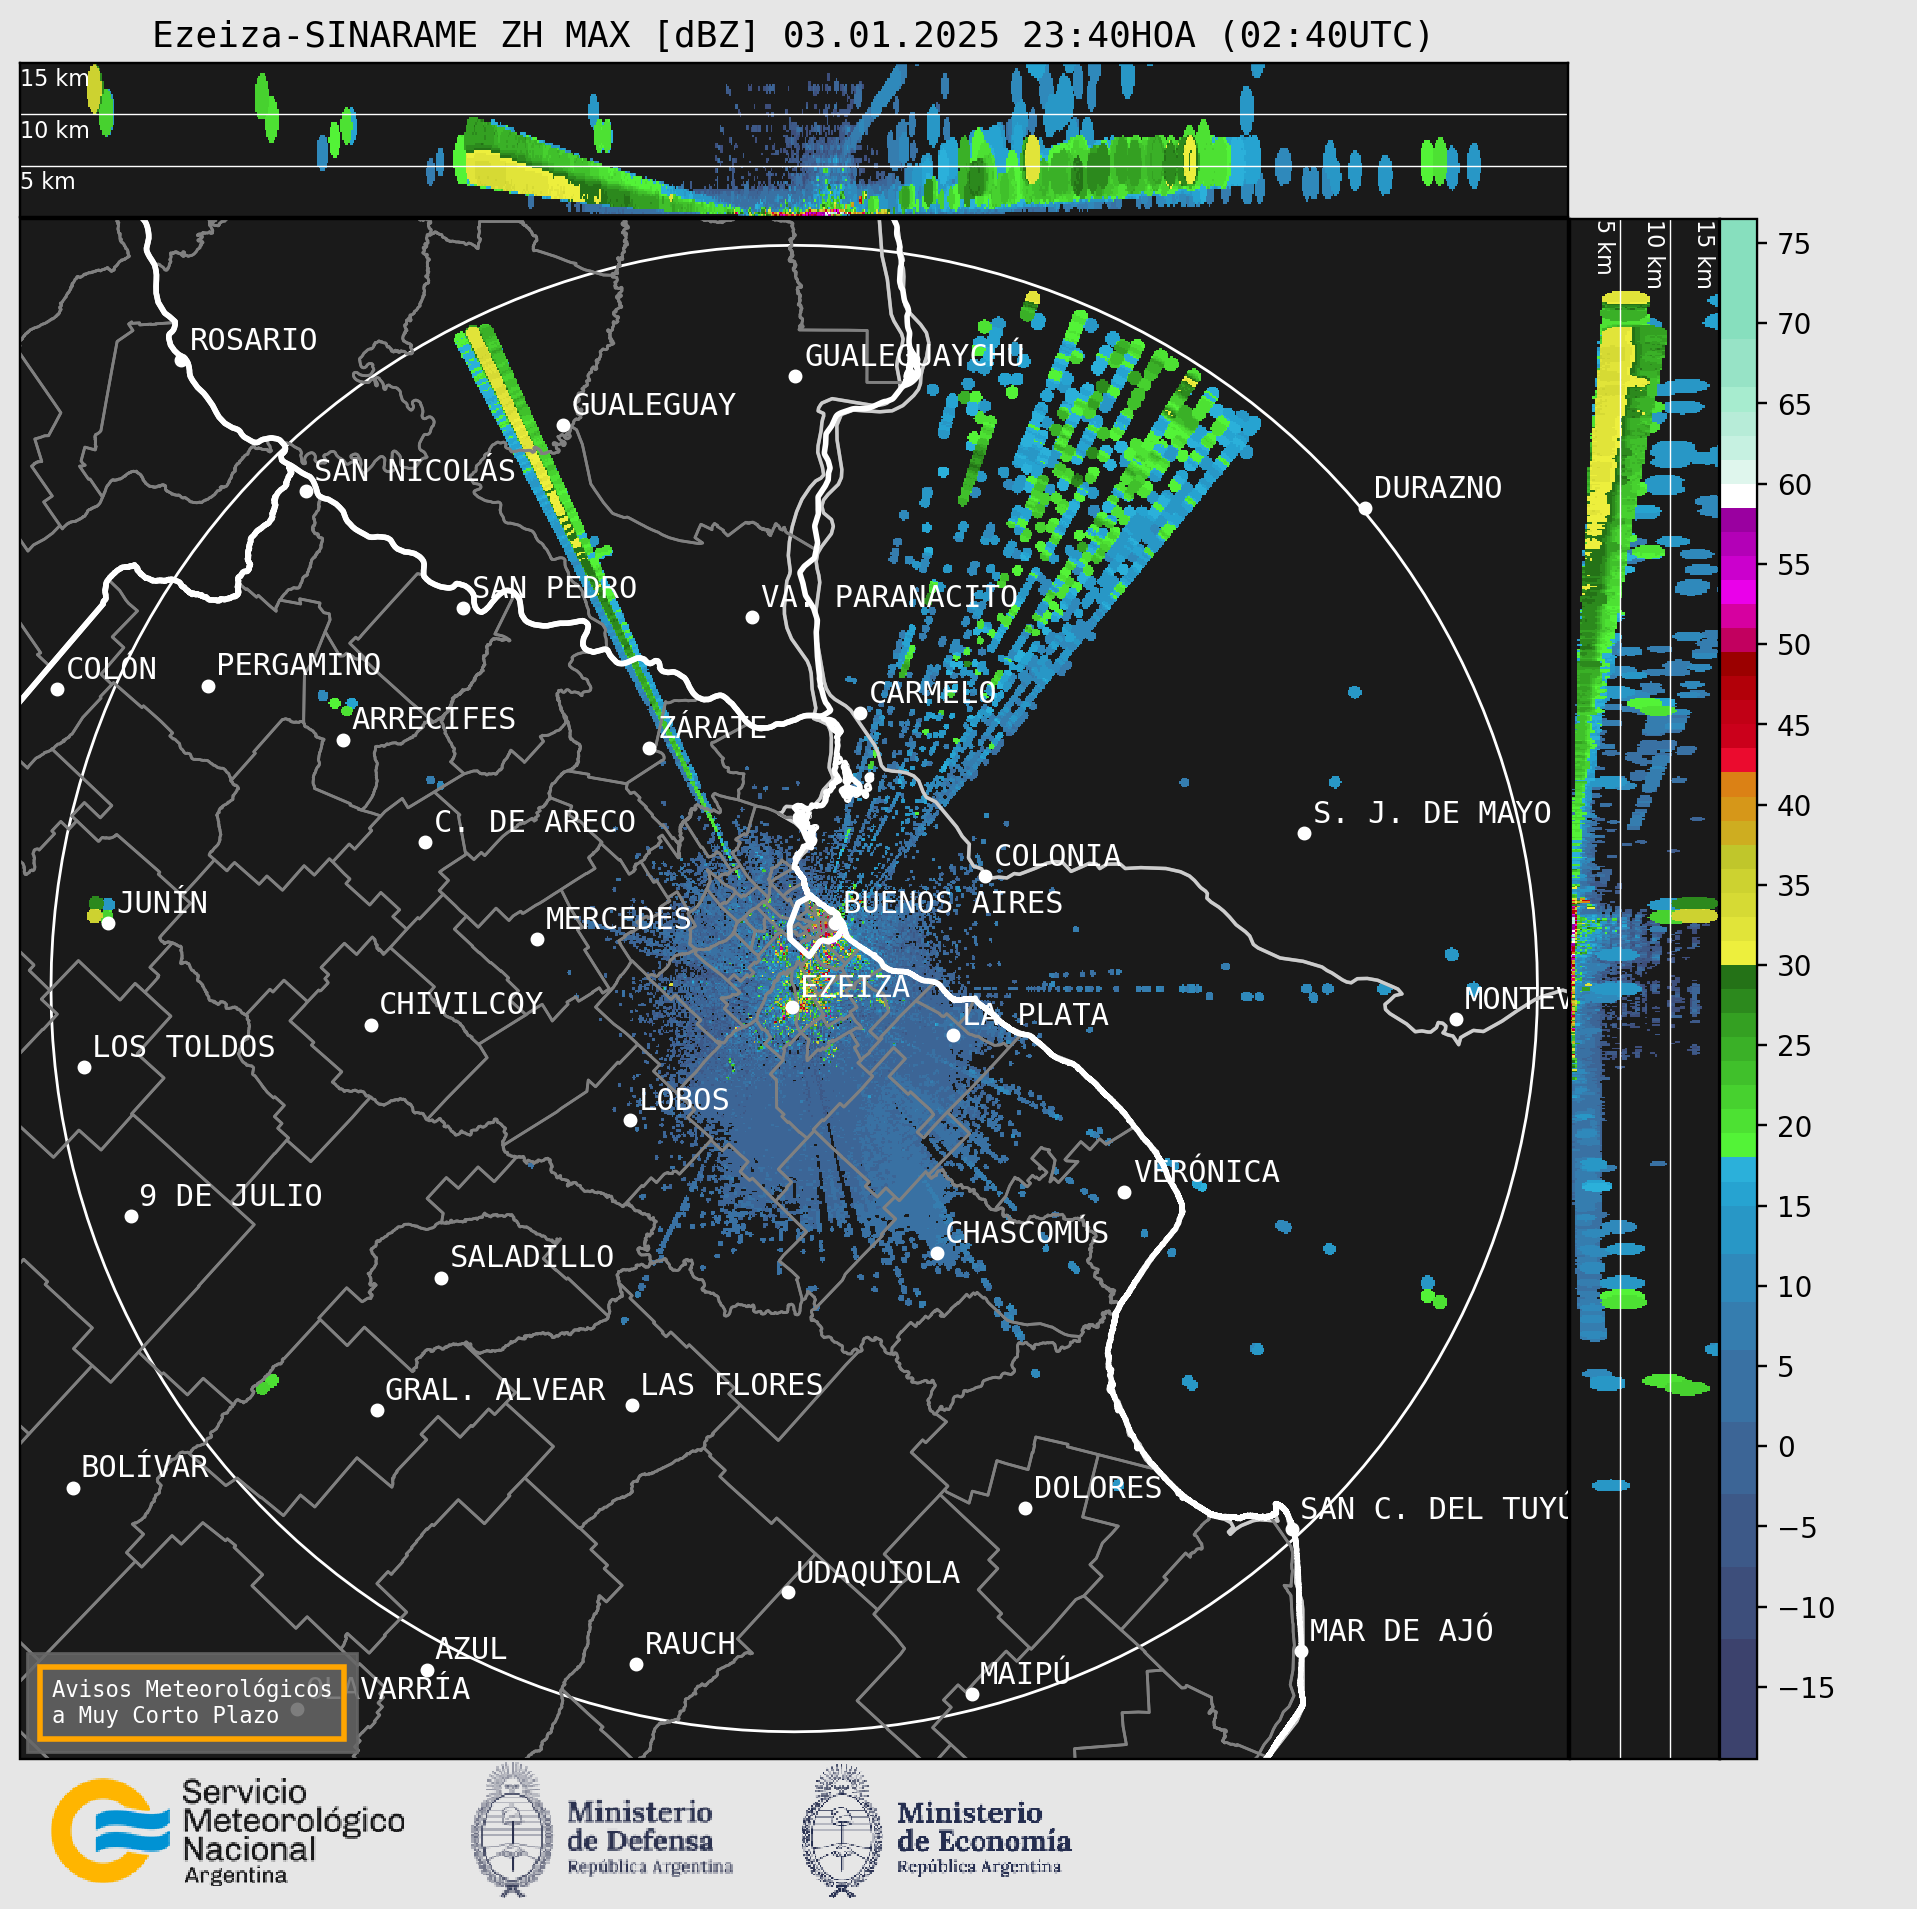
Task: Click the 75 dBZ colorbar tick label
Action: (1794, 244)
